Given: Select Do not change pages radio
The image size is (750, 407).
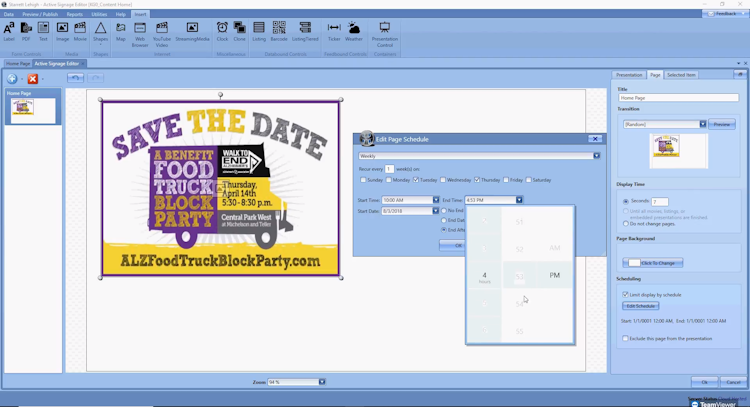Looking at the screenshot, I should (626, 223).
